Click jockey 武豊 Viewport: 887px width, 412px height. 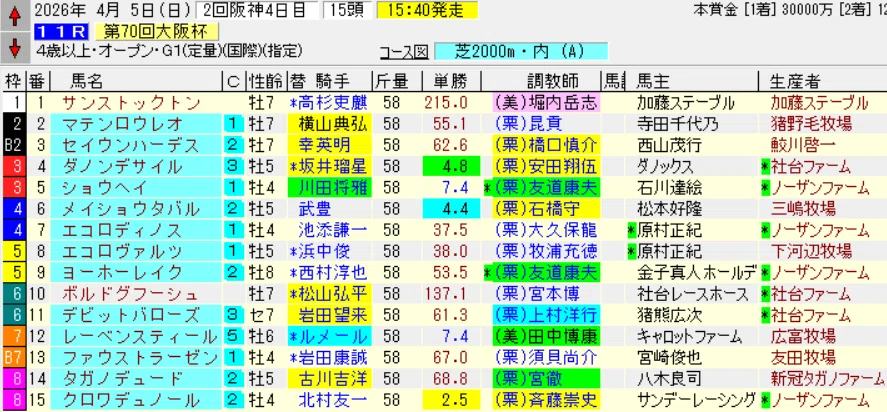(x=315, y=209)
